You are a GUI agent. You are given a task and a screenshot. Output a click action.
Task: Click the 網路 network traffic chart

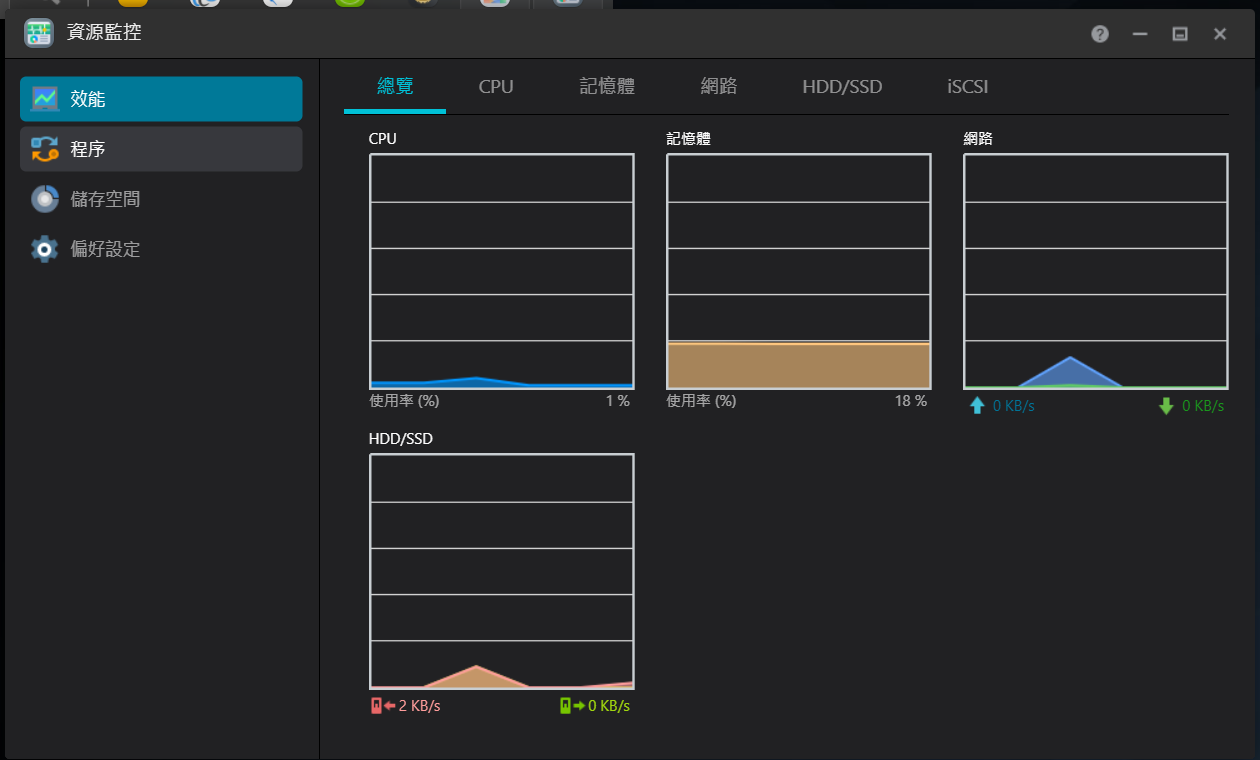pyautogui.click(x=1095, y=271)
